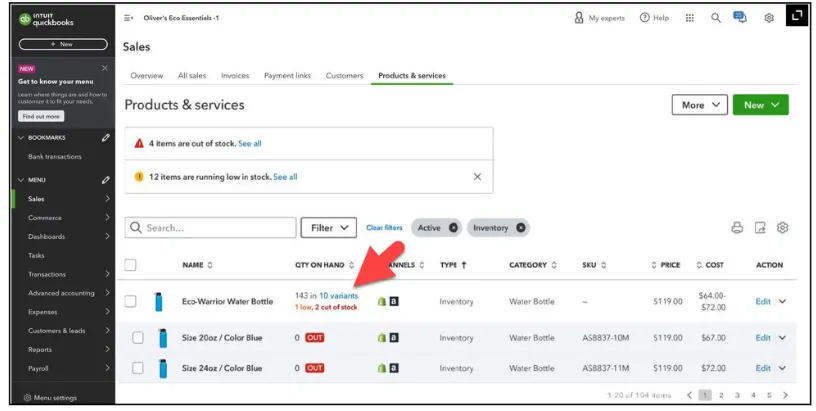Click the expand fullscreen icon
Screen dimensions: 816x411
(797, 16)
